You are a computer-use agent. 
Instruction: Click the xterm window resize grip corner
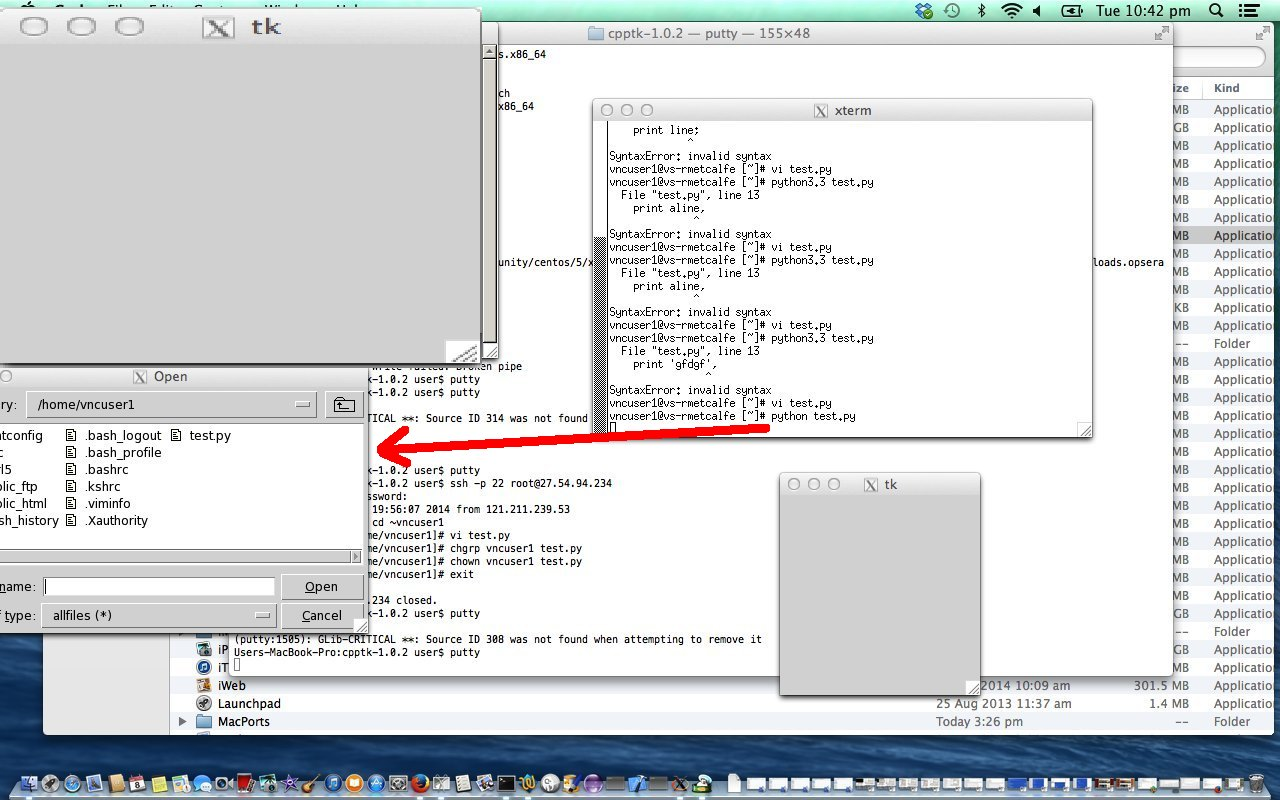(1084, 430)
